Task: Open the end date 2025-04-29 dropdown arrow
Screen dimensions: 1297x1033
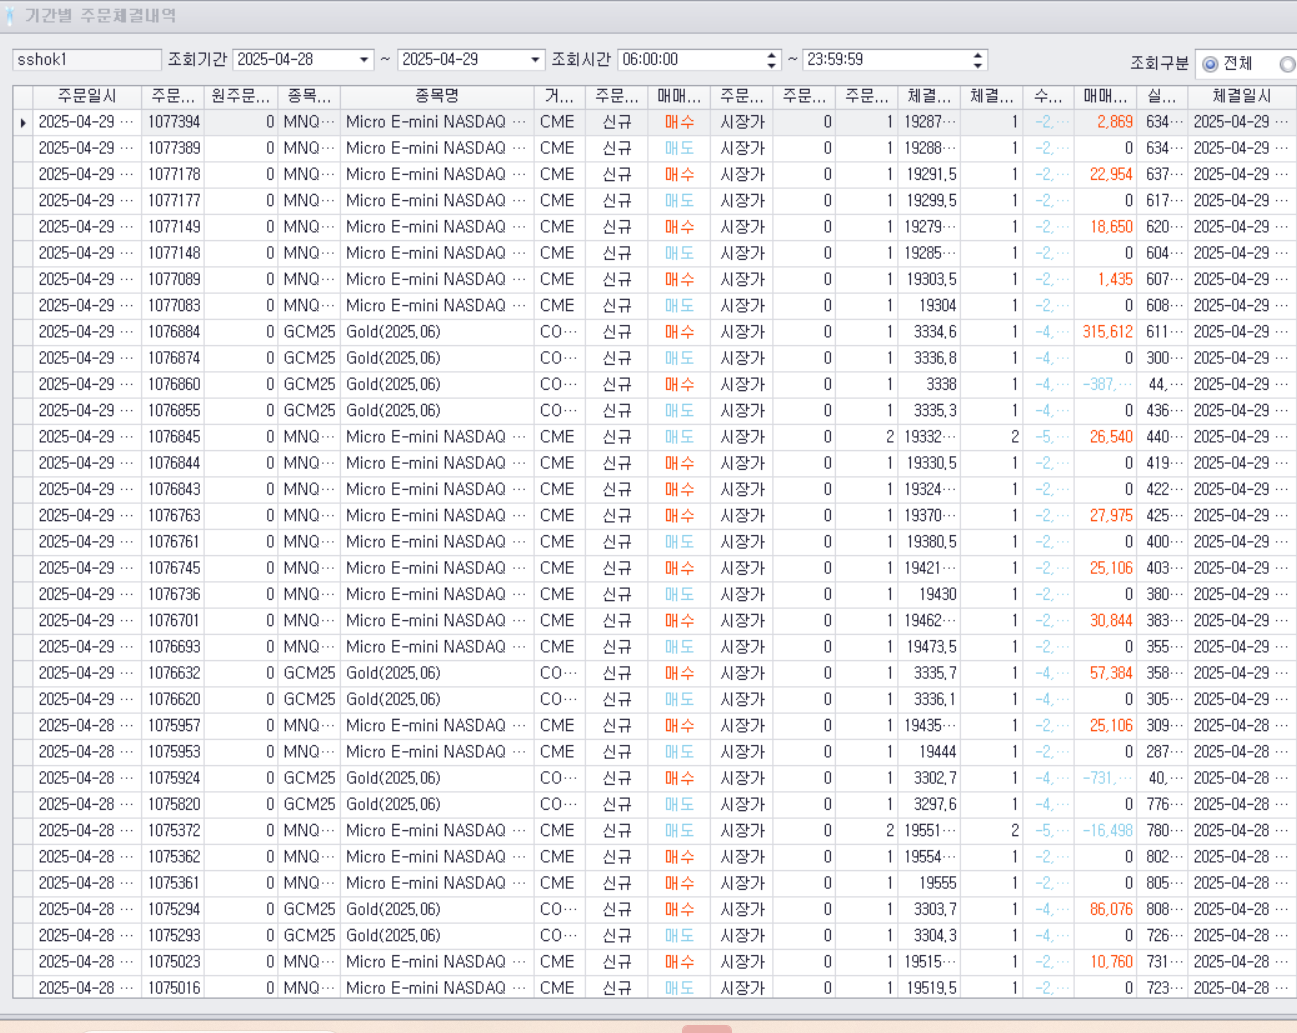Action: pyautogui.click(x=535, y=60)
